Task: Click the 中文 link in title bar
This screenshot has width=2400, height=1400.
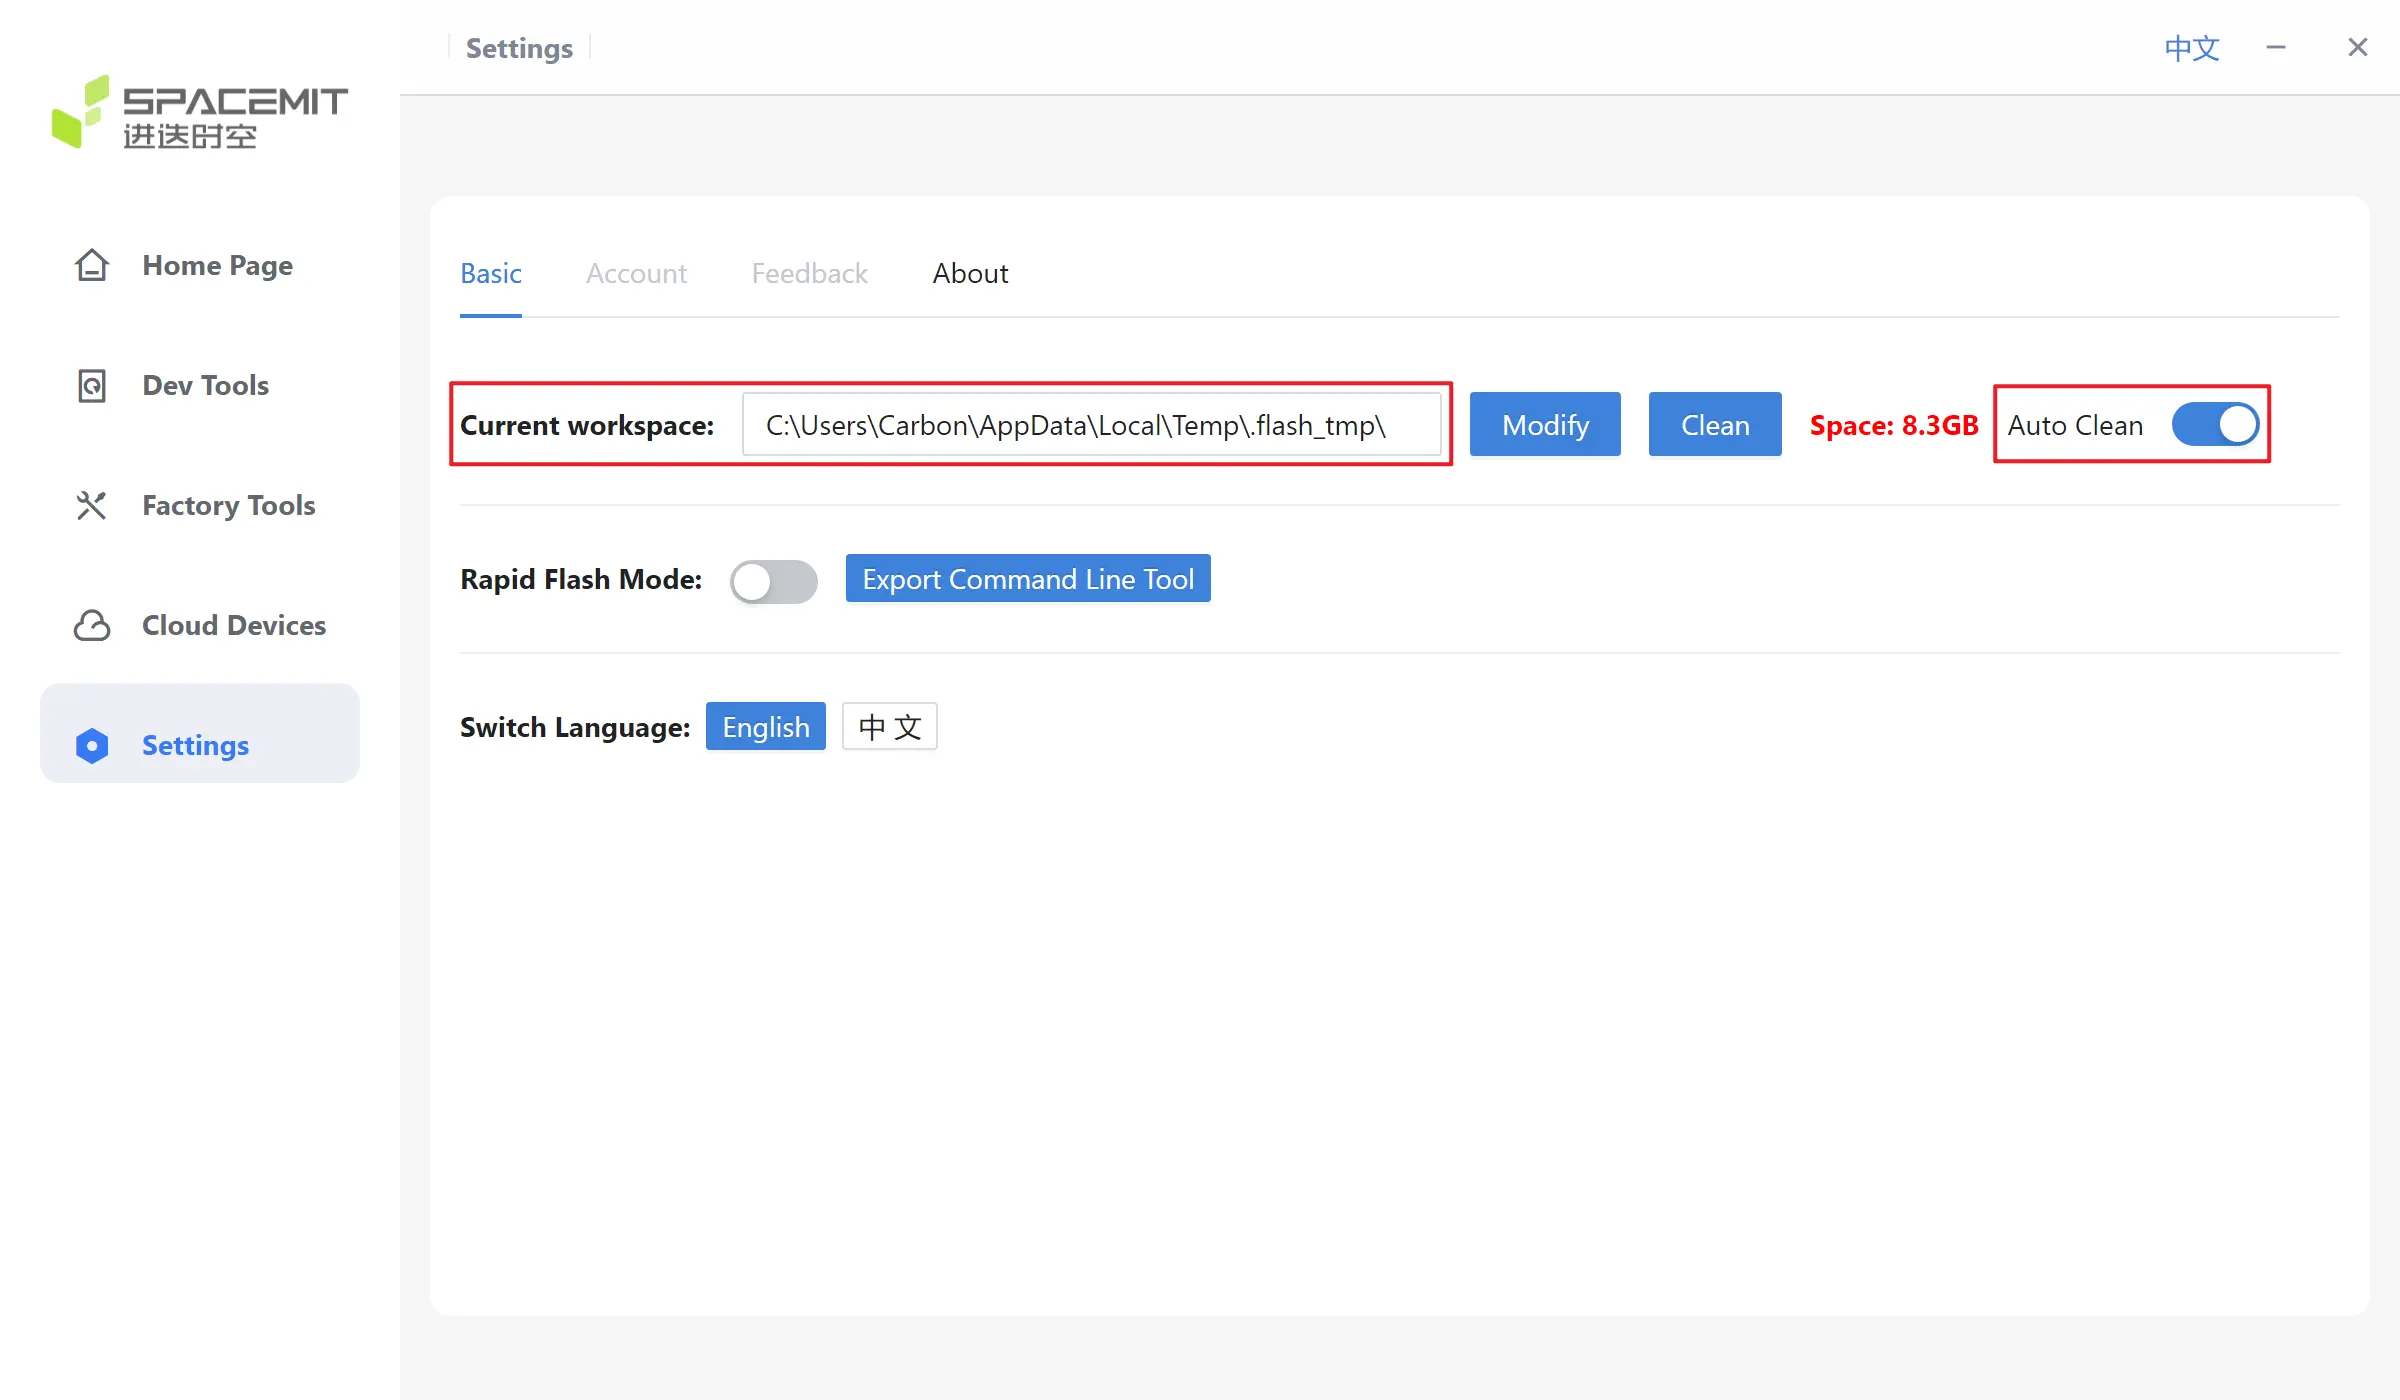Action: point(2191,47)
